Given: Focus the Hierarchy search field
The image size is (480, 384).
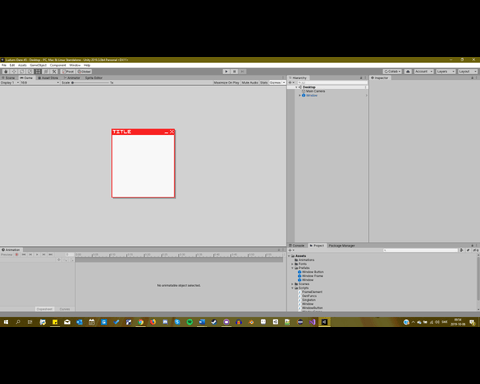Looking at the screenshot, I should coord(333,82).
